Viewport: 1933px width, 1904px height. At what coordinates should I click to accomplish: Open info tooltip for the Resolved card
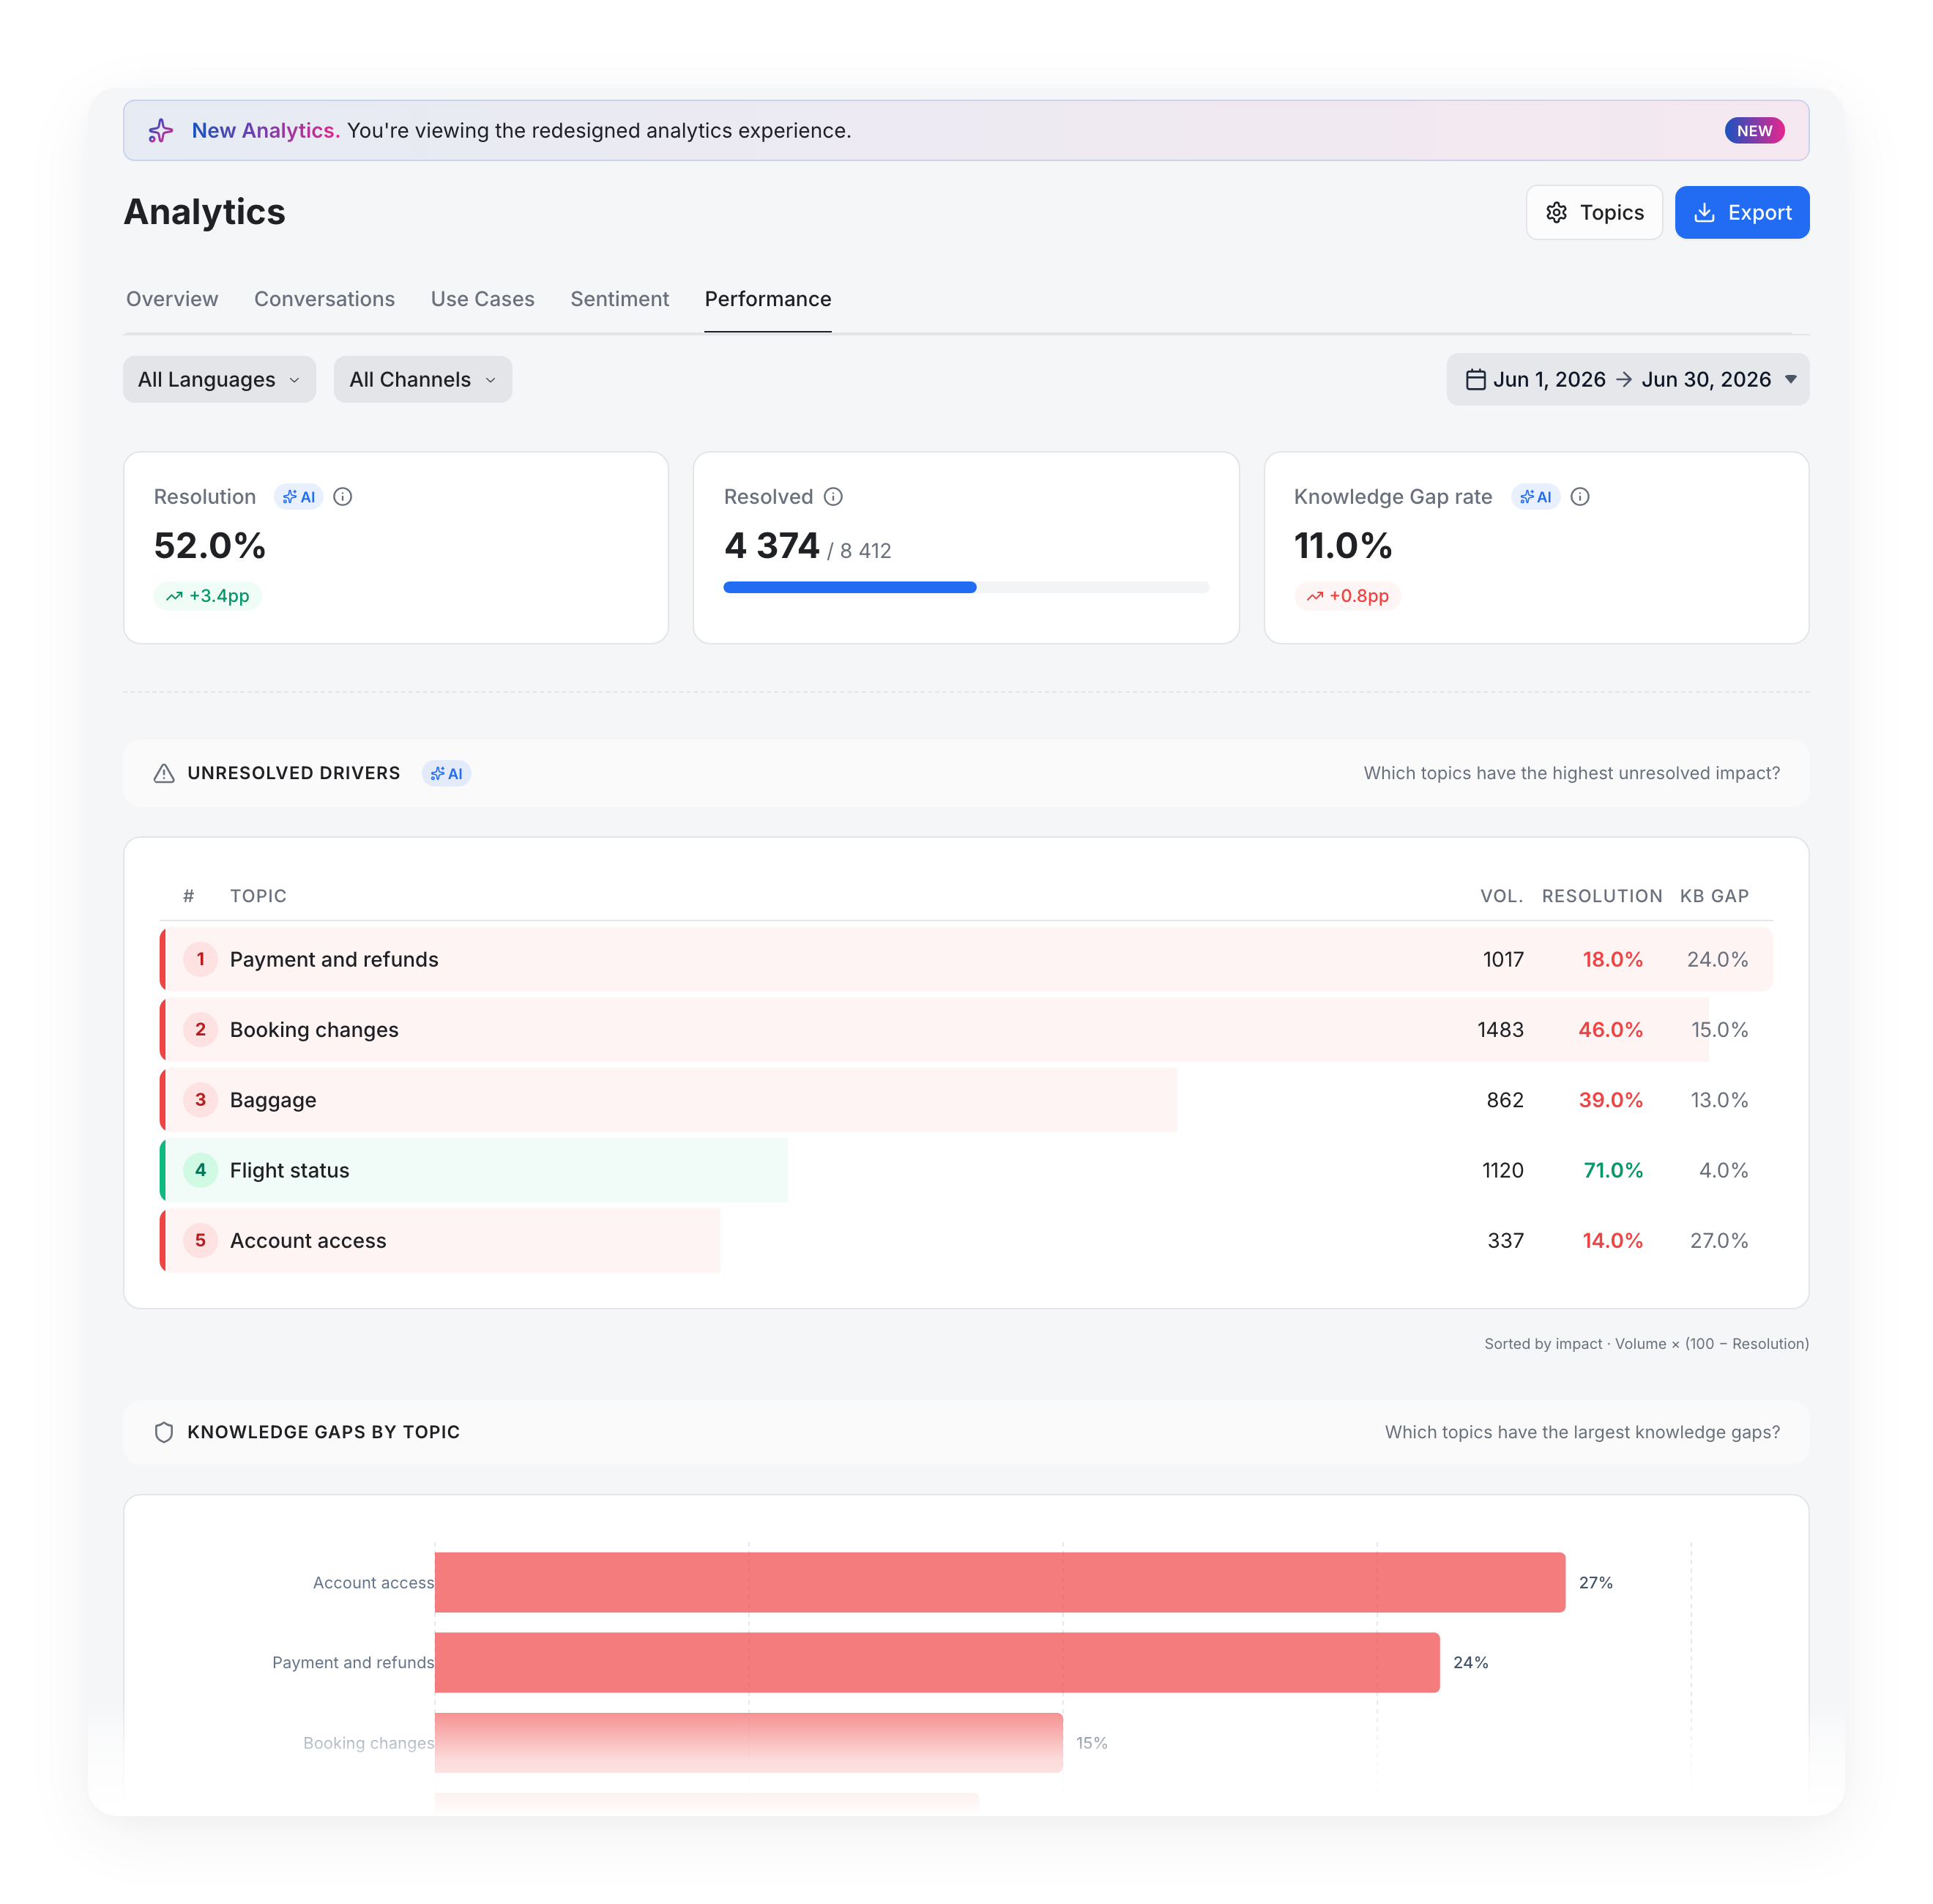point(833,497)
